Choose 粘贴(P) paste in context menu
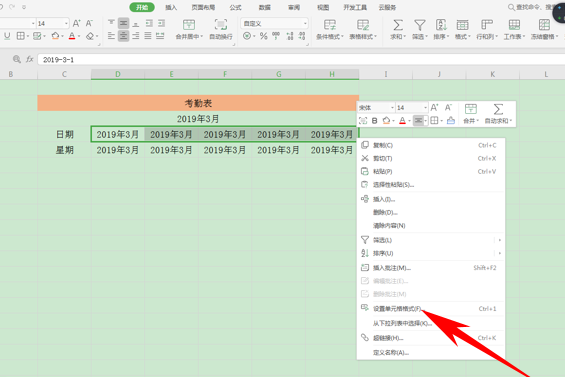 tap(431, 172)
